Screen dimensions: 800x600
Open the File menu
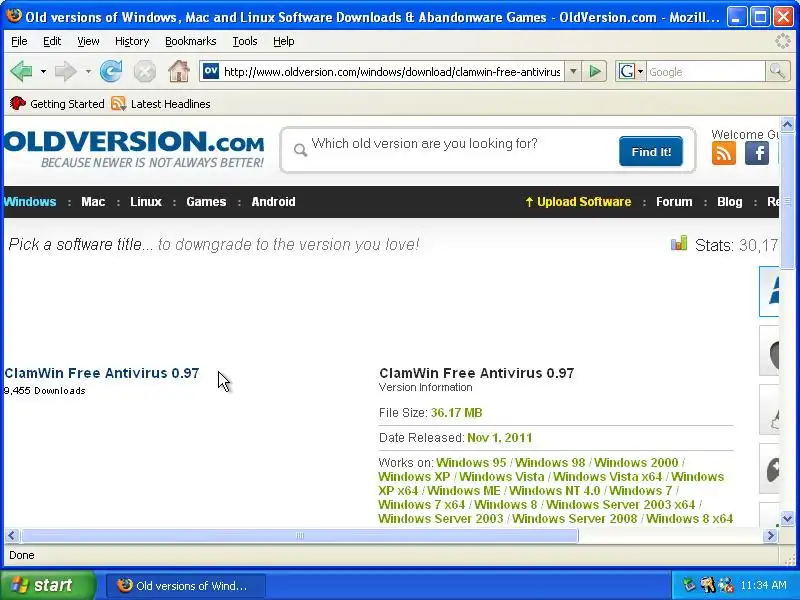[x=19, y=41]
